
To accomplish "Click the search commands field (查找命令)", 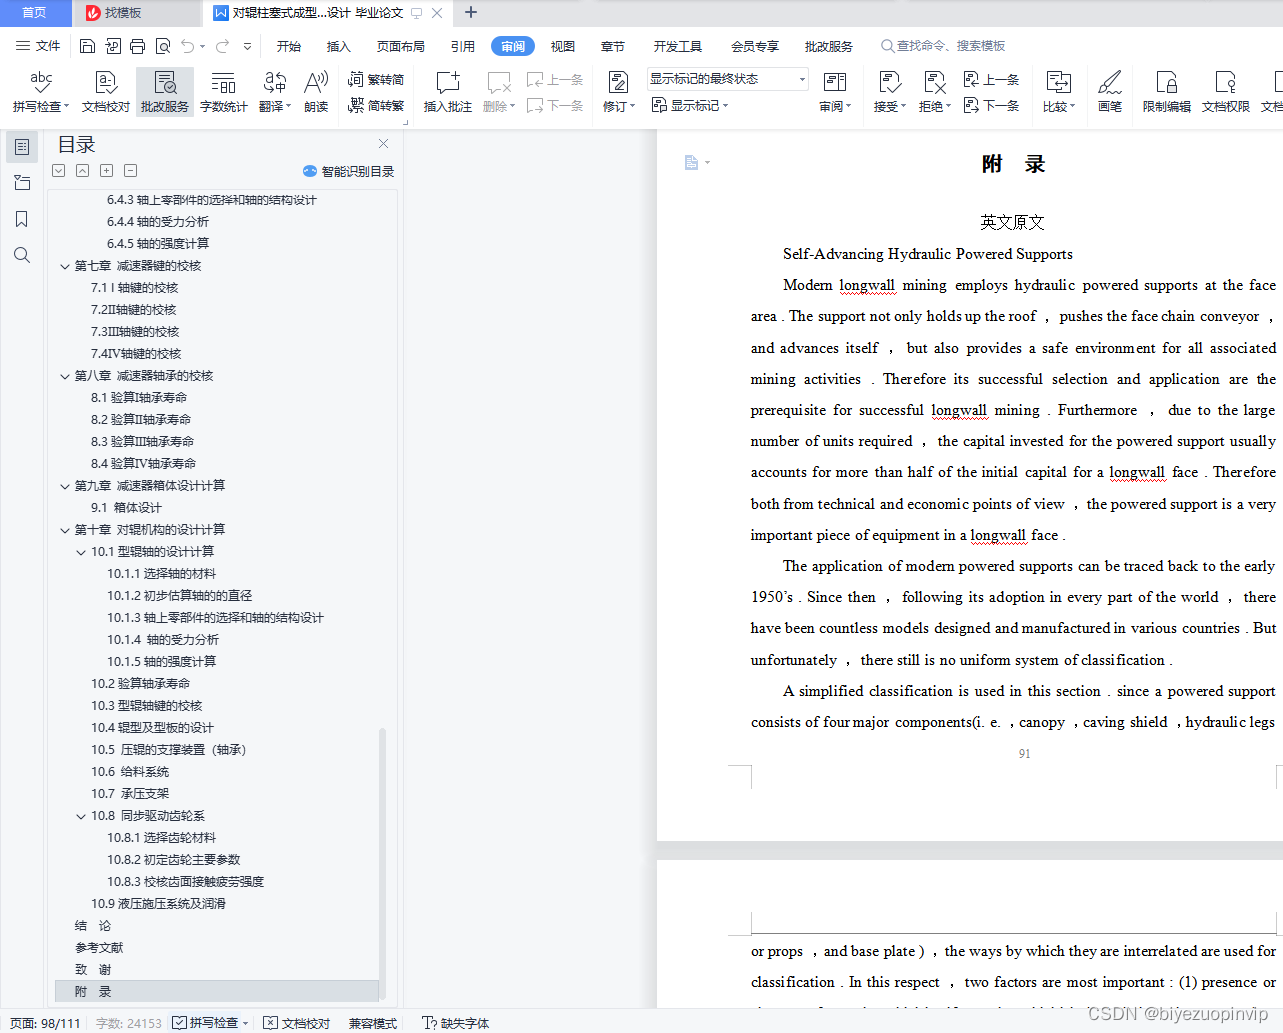I will coord(943,46).
